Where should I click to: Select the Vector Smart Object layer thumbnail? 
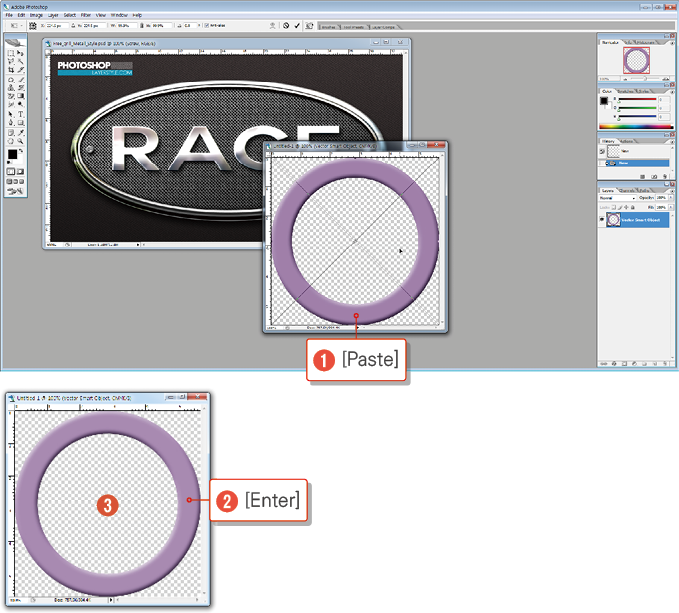613,219
